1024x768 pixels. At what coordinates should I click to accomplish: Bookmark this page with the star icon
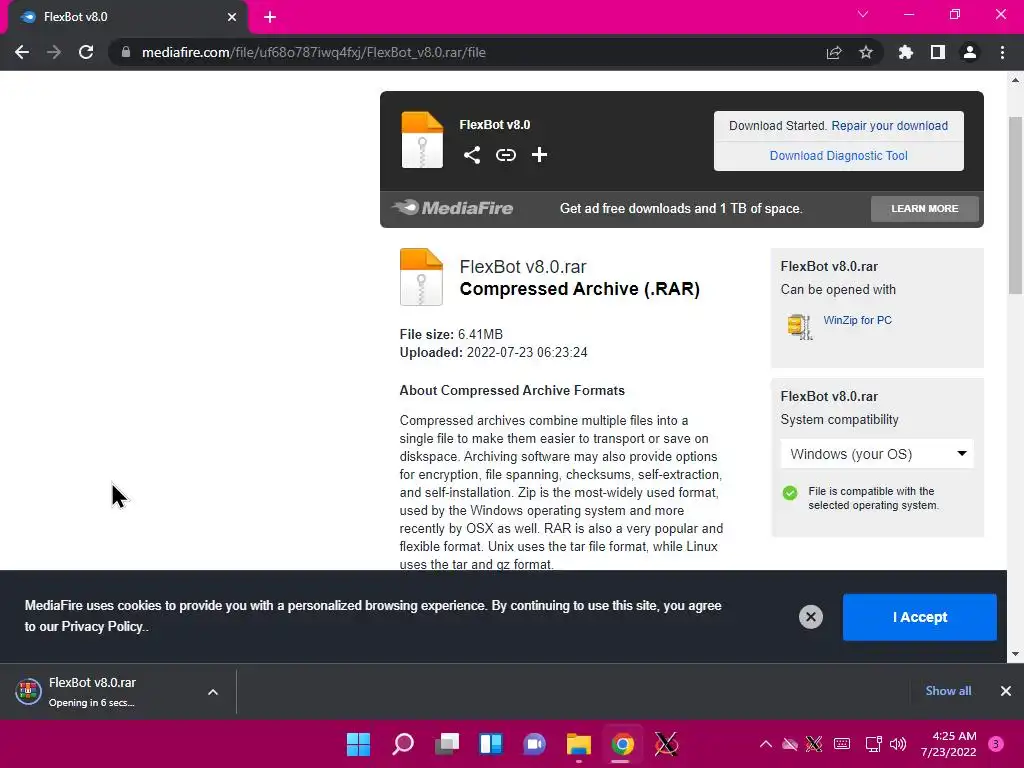click(x=866, y=52)
